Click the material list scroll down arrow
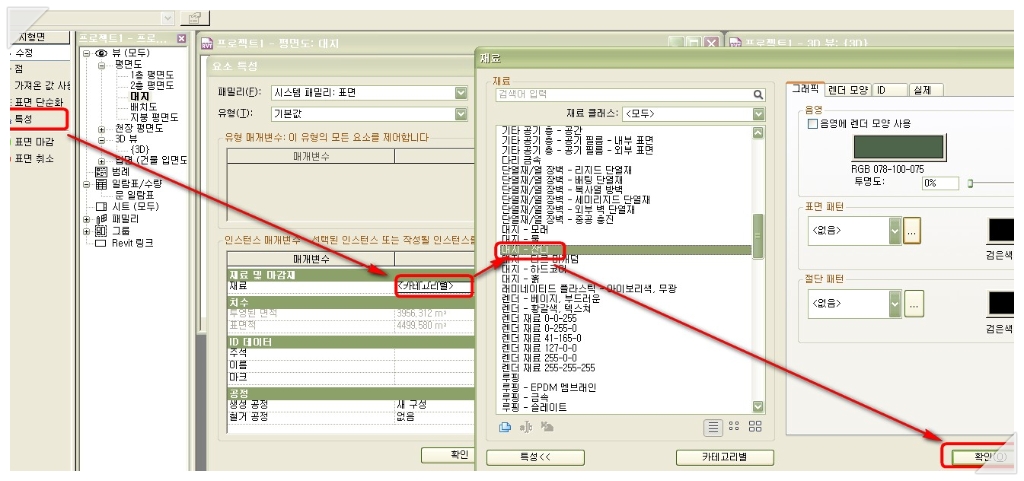This screenshot has height=481, width=1024. point(758,407)
